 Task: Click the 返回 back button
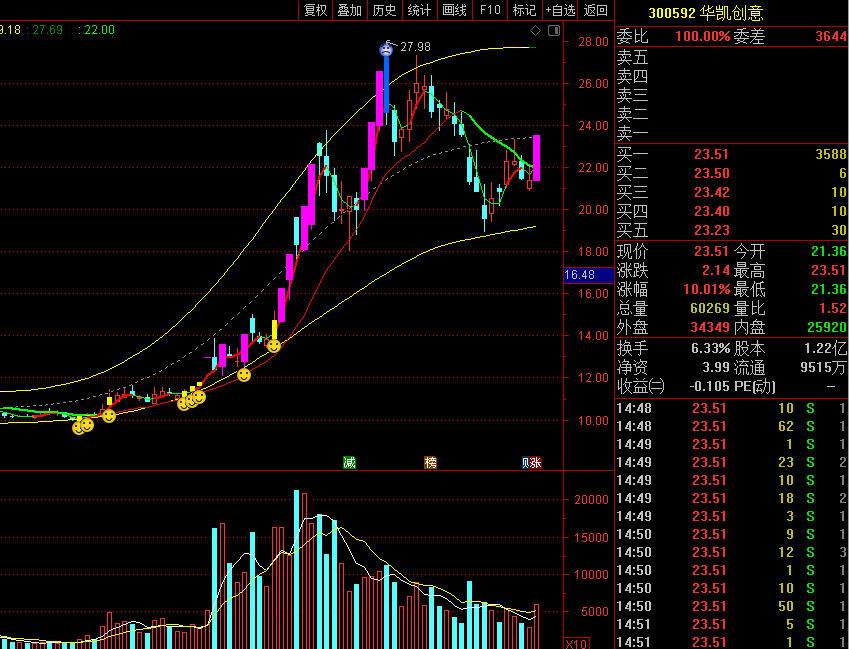(x=595, y=10)
